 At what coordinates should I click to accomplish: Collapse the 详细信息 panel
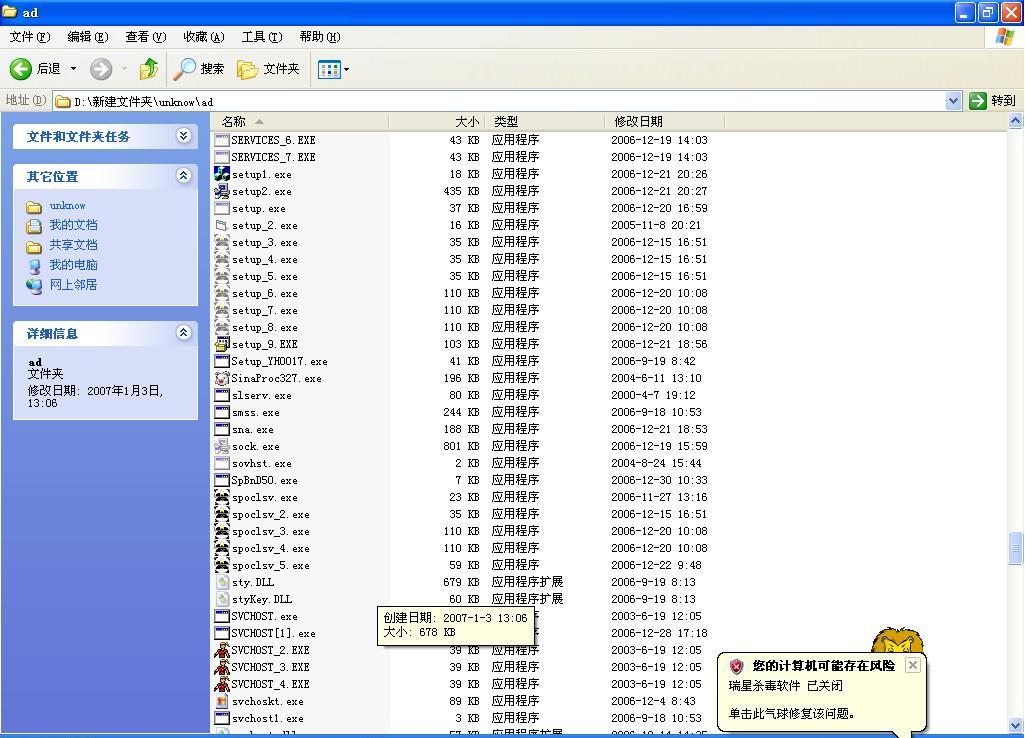coord(183,333)
